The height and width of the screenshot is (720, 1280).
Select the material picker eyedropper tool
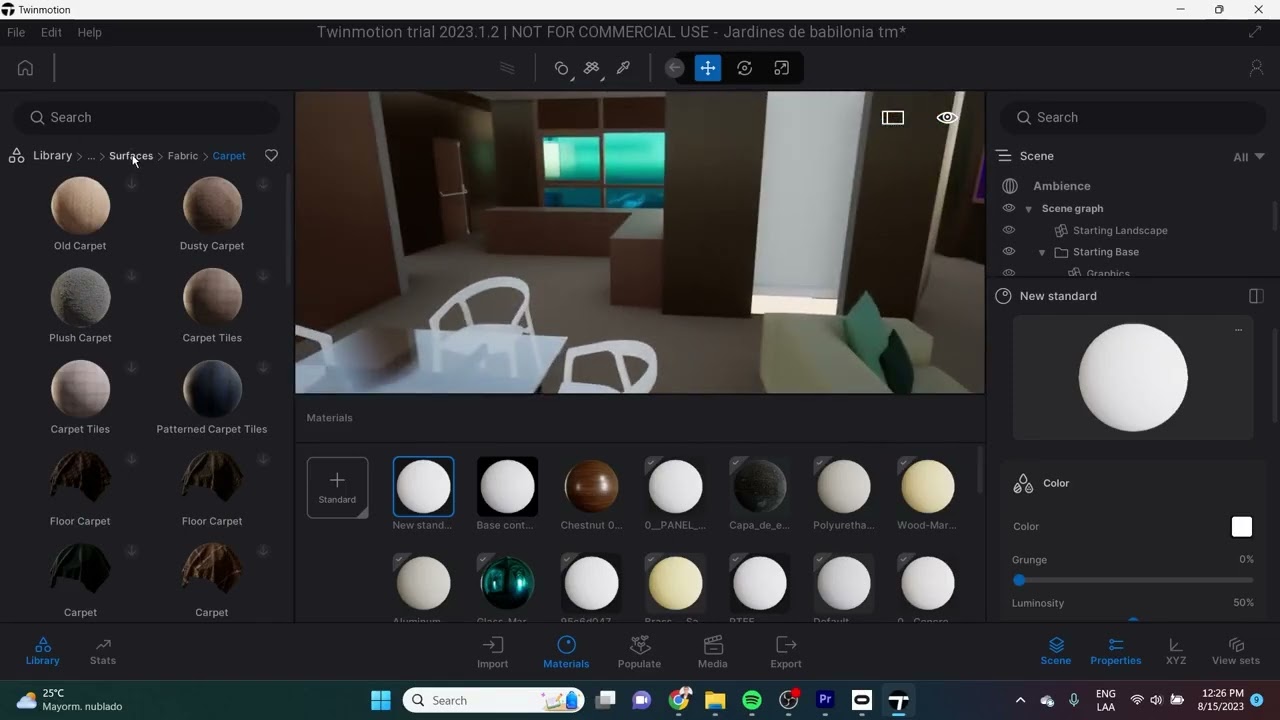623,68
